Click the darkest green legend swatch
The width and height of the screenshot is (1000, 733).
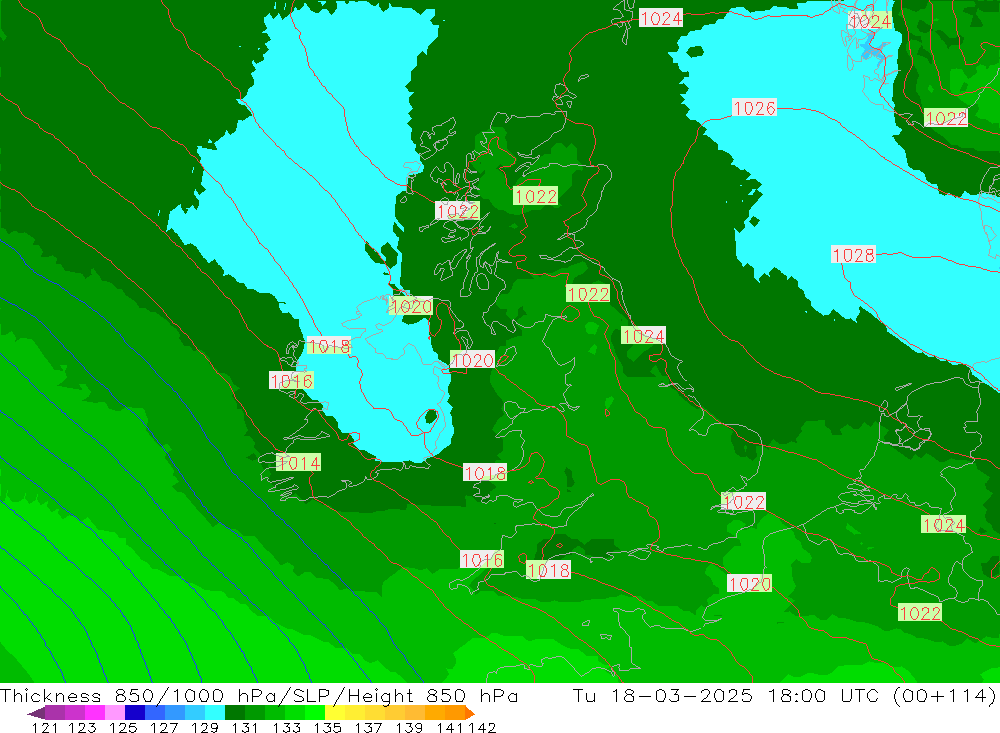click(235, 712)
